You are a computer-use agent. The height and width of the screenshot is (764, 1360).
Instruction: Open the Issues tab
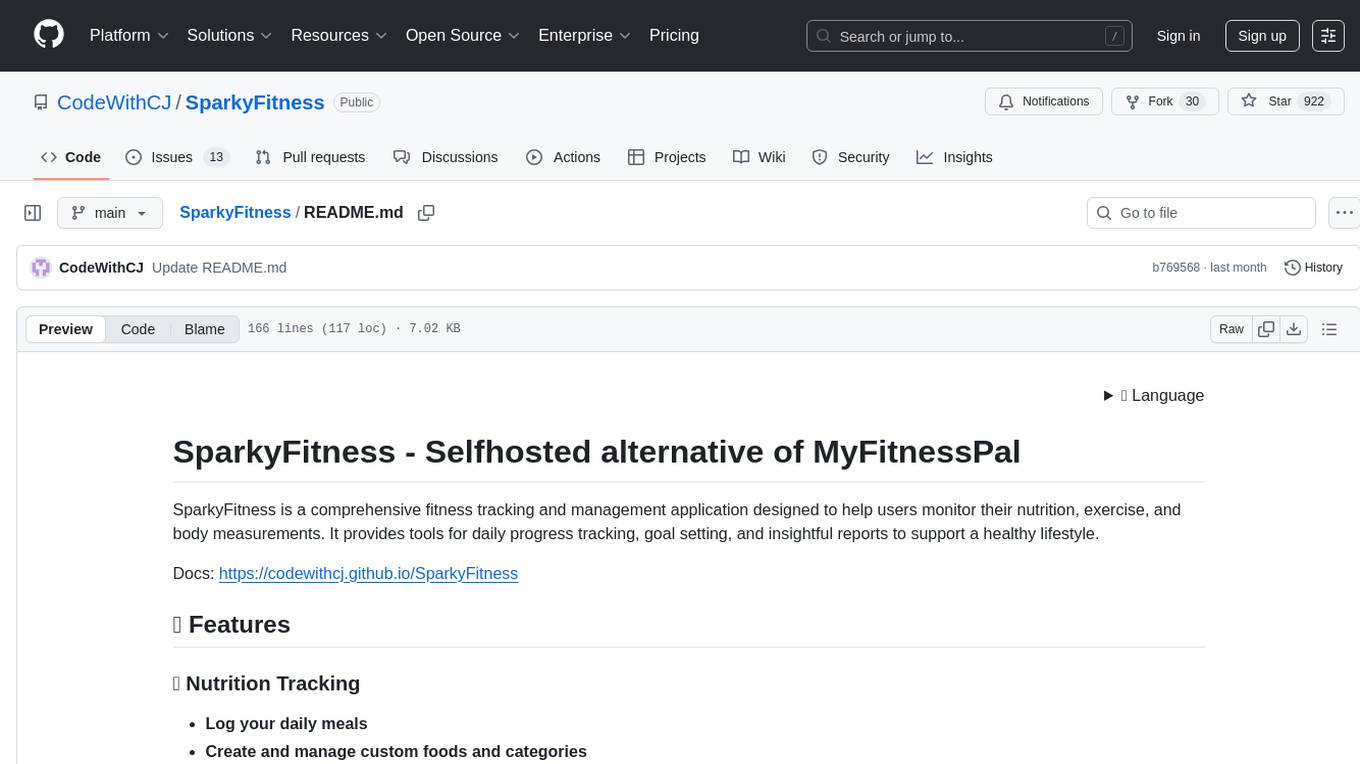(x=177, y=157)
